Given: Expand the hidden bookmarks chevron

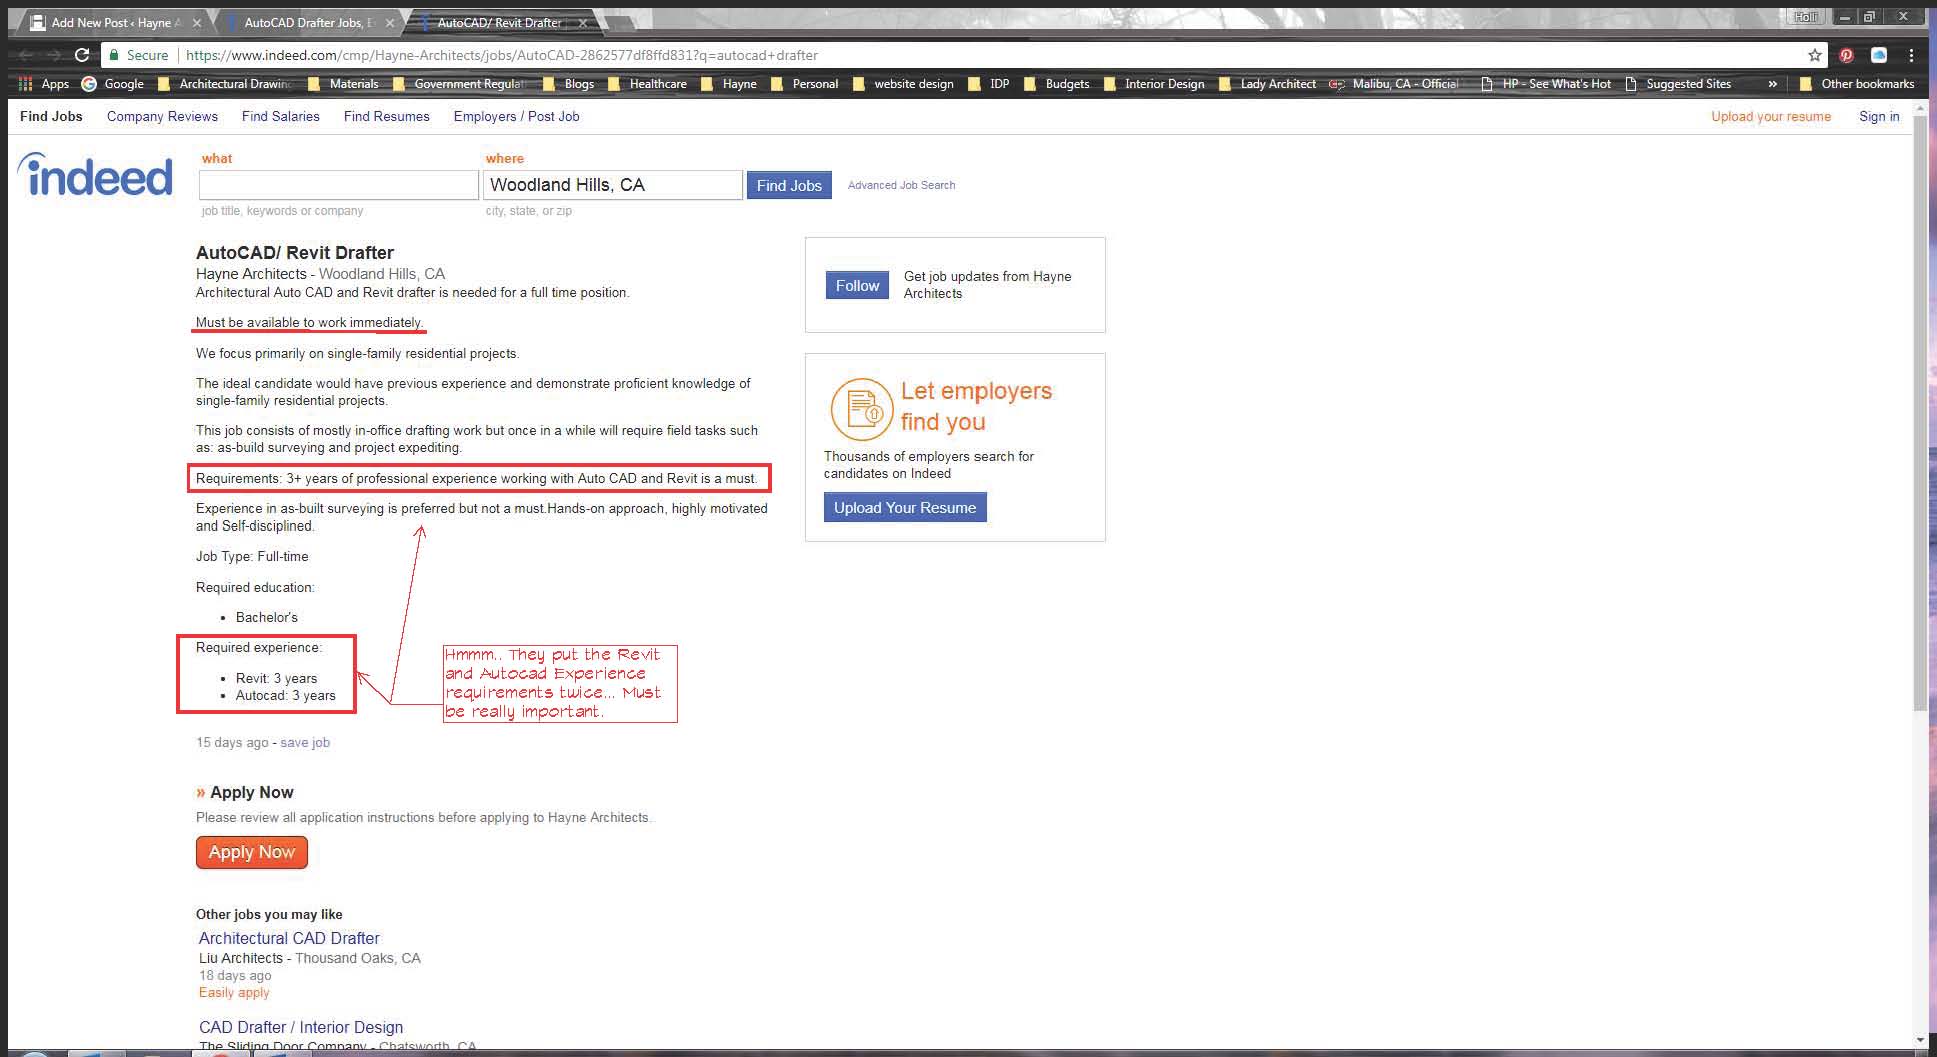Looking at the screenshot, I should point(1772,84).
